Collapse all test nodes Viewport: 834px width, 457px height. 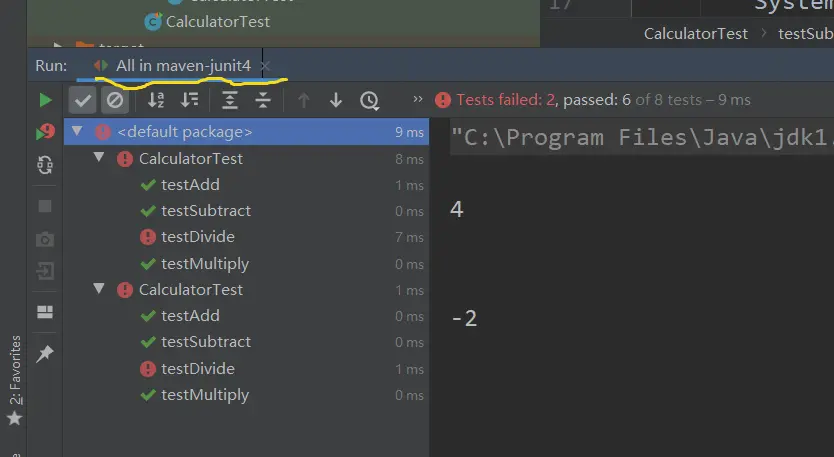point(263,100)
